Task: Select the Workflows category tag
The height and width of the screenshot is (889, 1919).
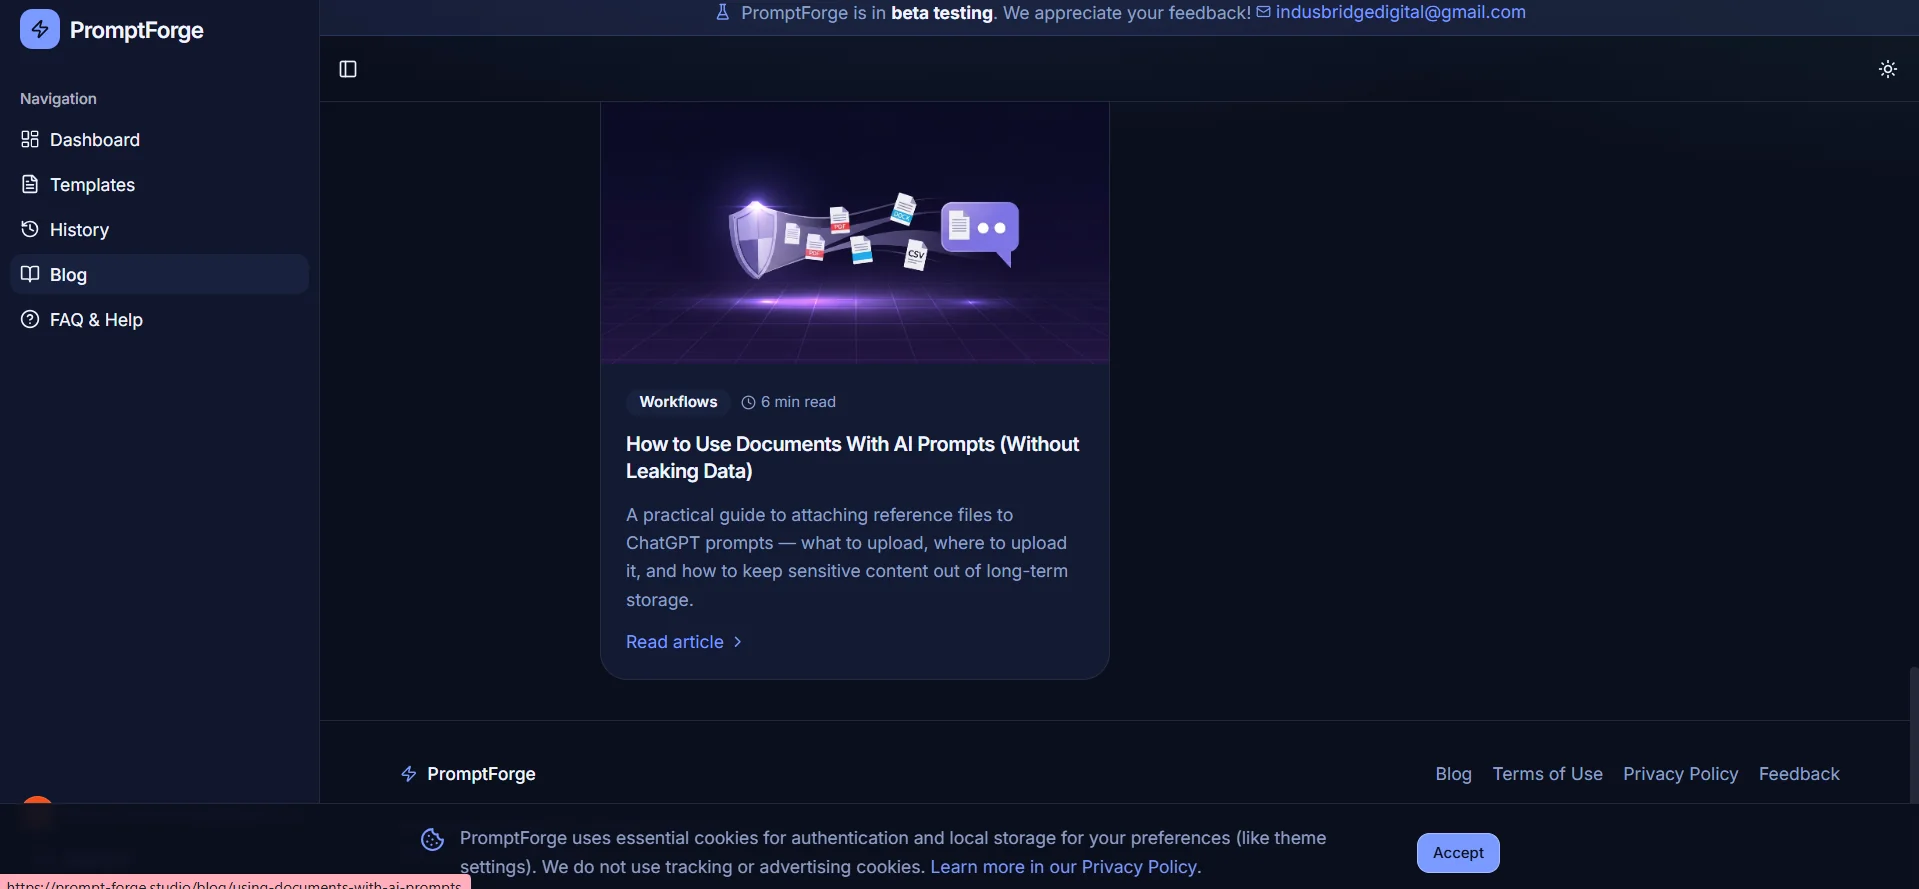Action: pos(678,401)
